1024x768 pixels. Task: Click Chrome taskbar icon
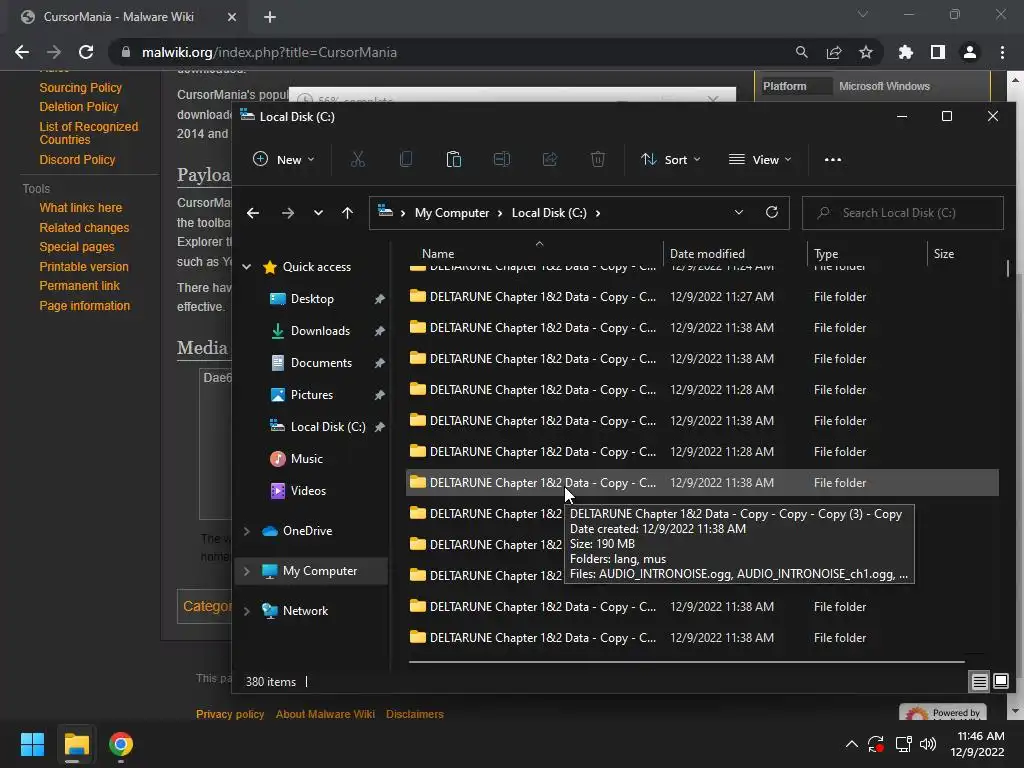point(121,744)
